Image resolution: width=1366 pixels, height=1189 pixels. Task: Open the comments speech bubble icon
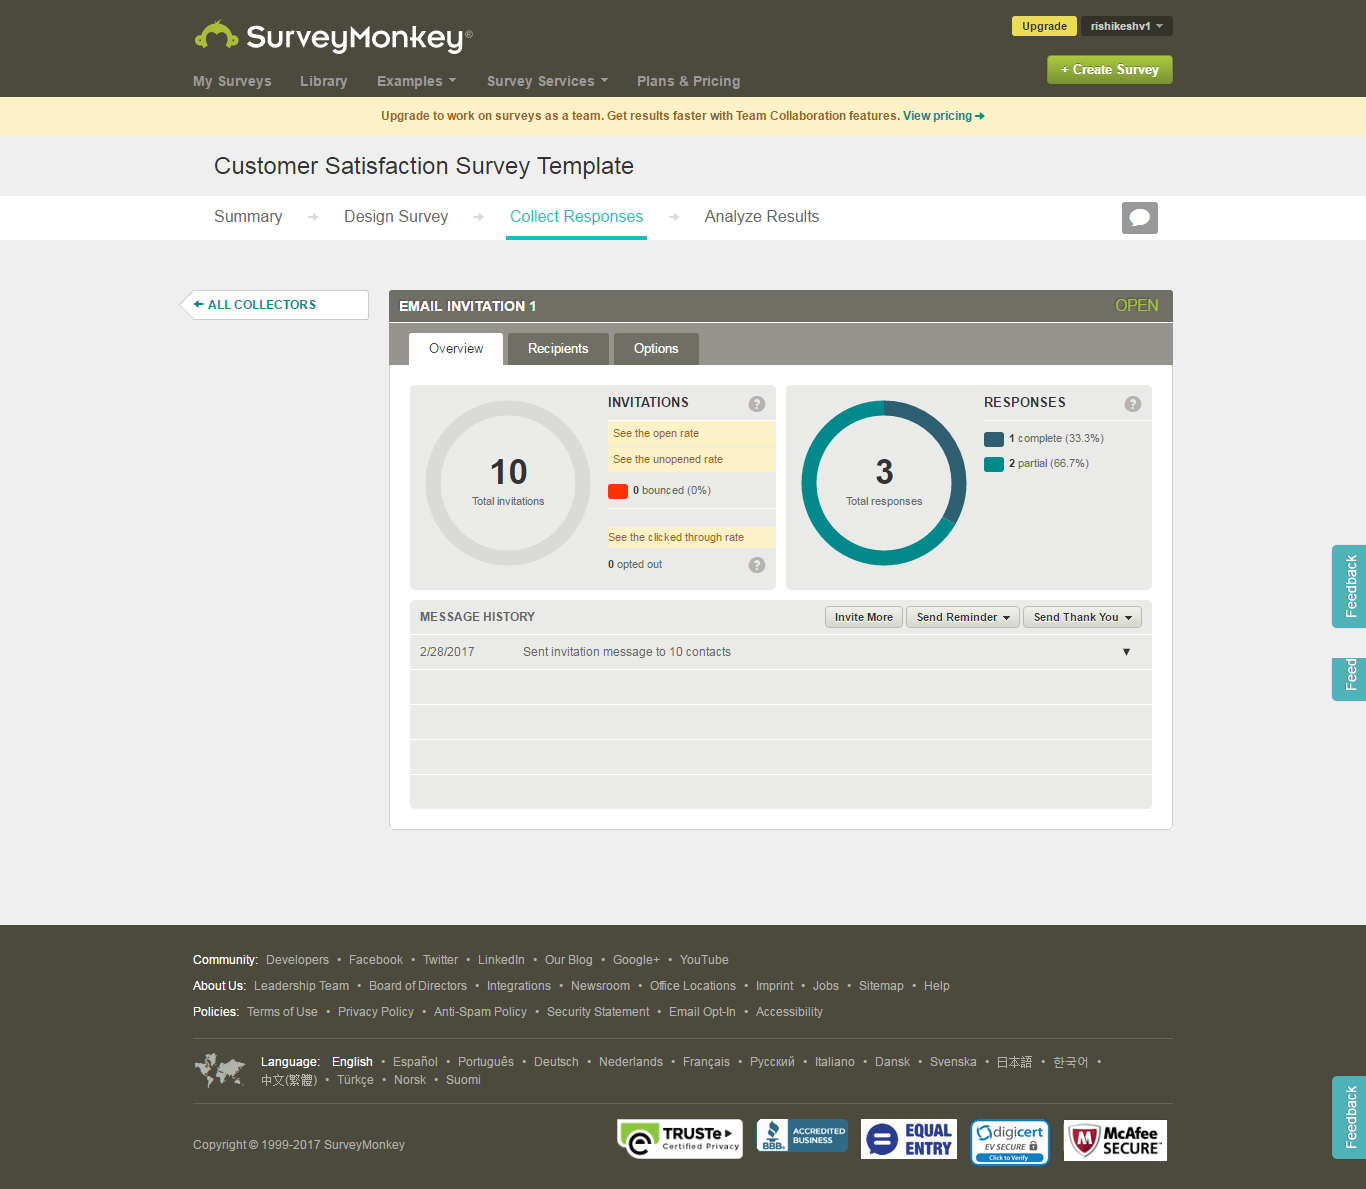(1139, 218)
